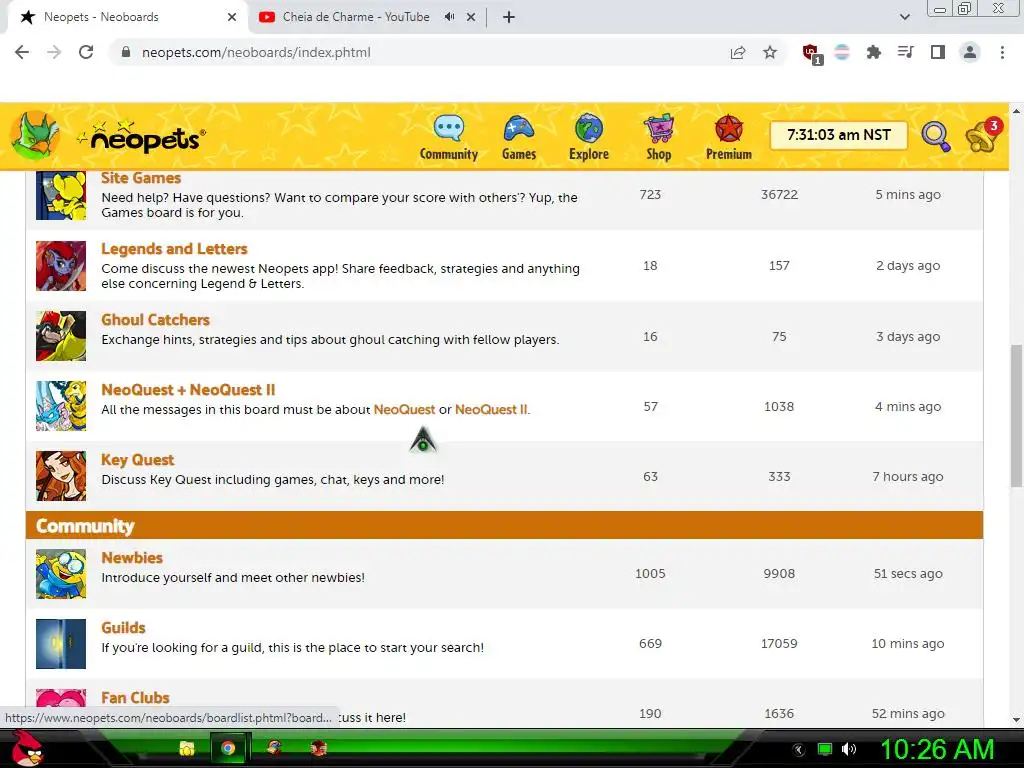Image resolution: width=1024 pixels, height=768 pixels.
Task: Click the Site Games board thumbnail
Action: click(61, 195)
